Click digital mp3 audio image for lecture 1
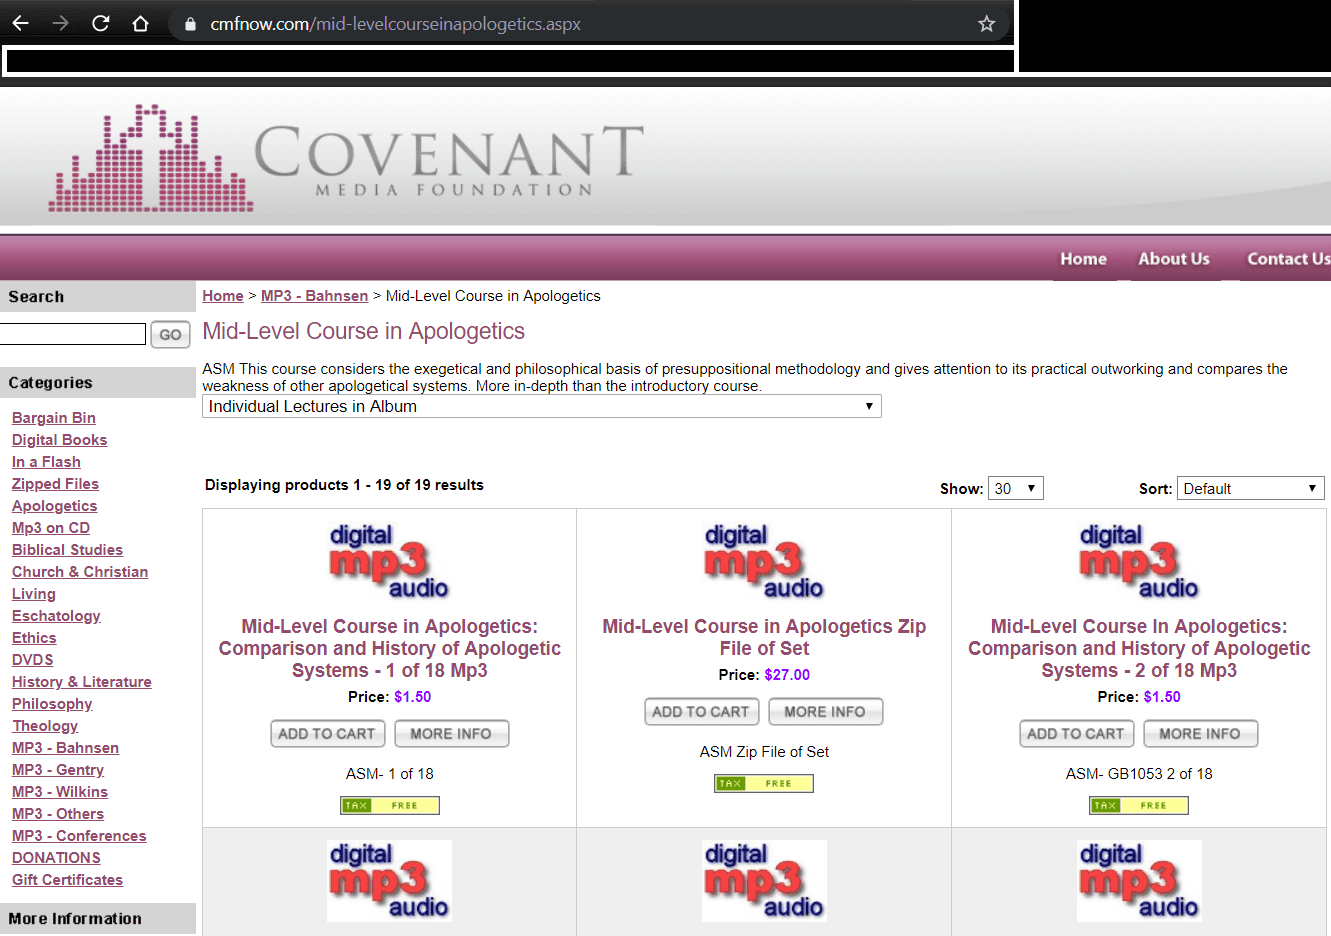This screenshot has height=936, width=1331. (389, 562)
